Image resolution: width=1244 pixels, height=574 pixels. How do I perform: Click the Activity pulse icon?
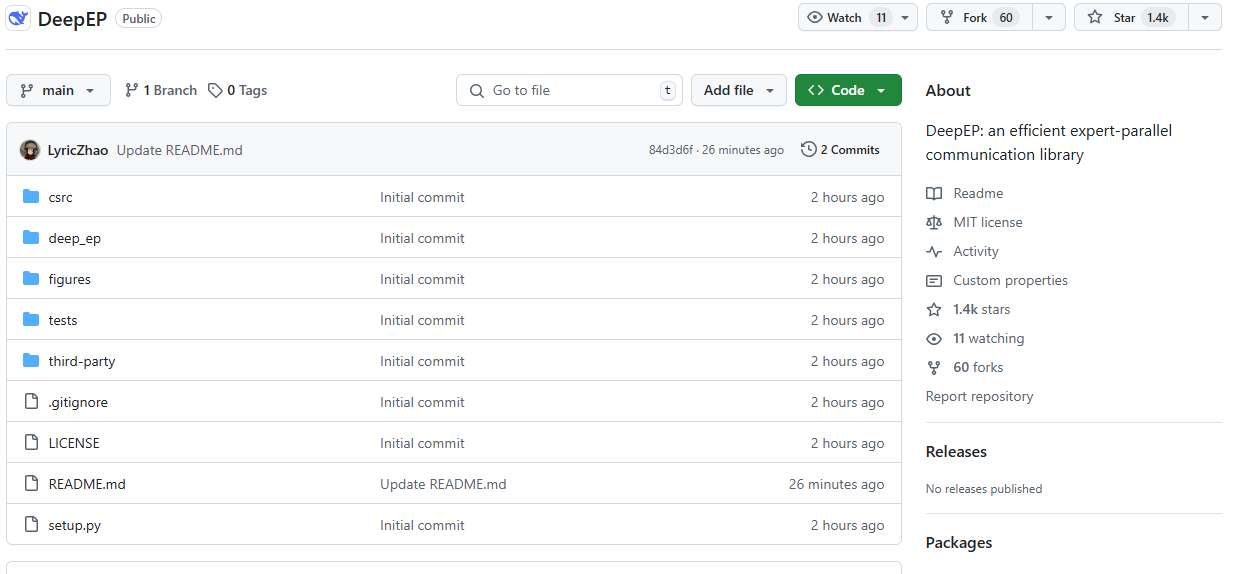[934, 251]
